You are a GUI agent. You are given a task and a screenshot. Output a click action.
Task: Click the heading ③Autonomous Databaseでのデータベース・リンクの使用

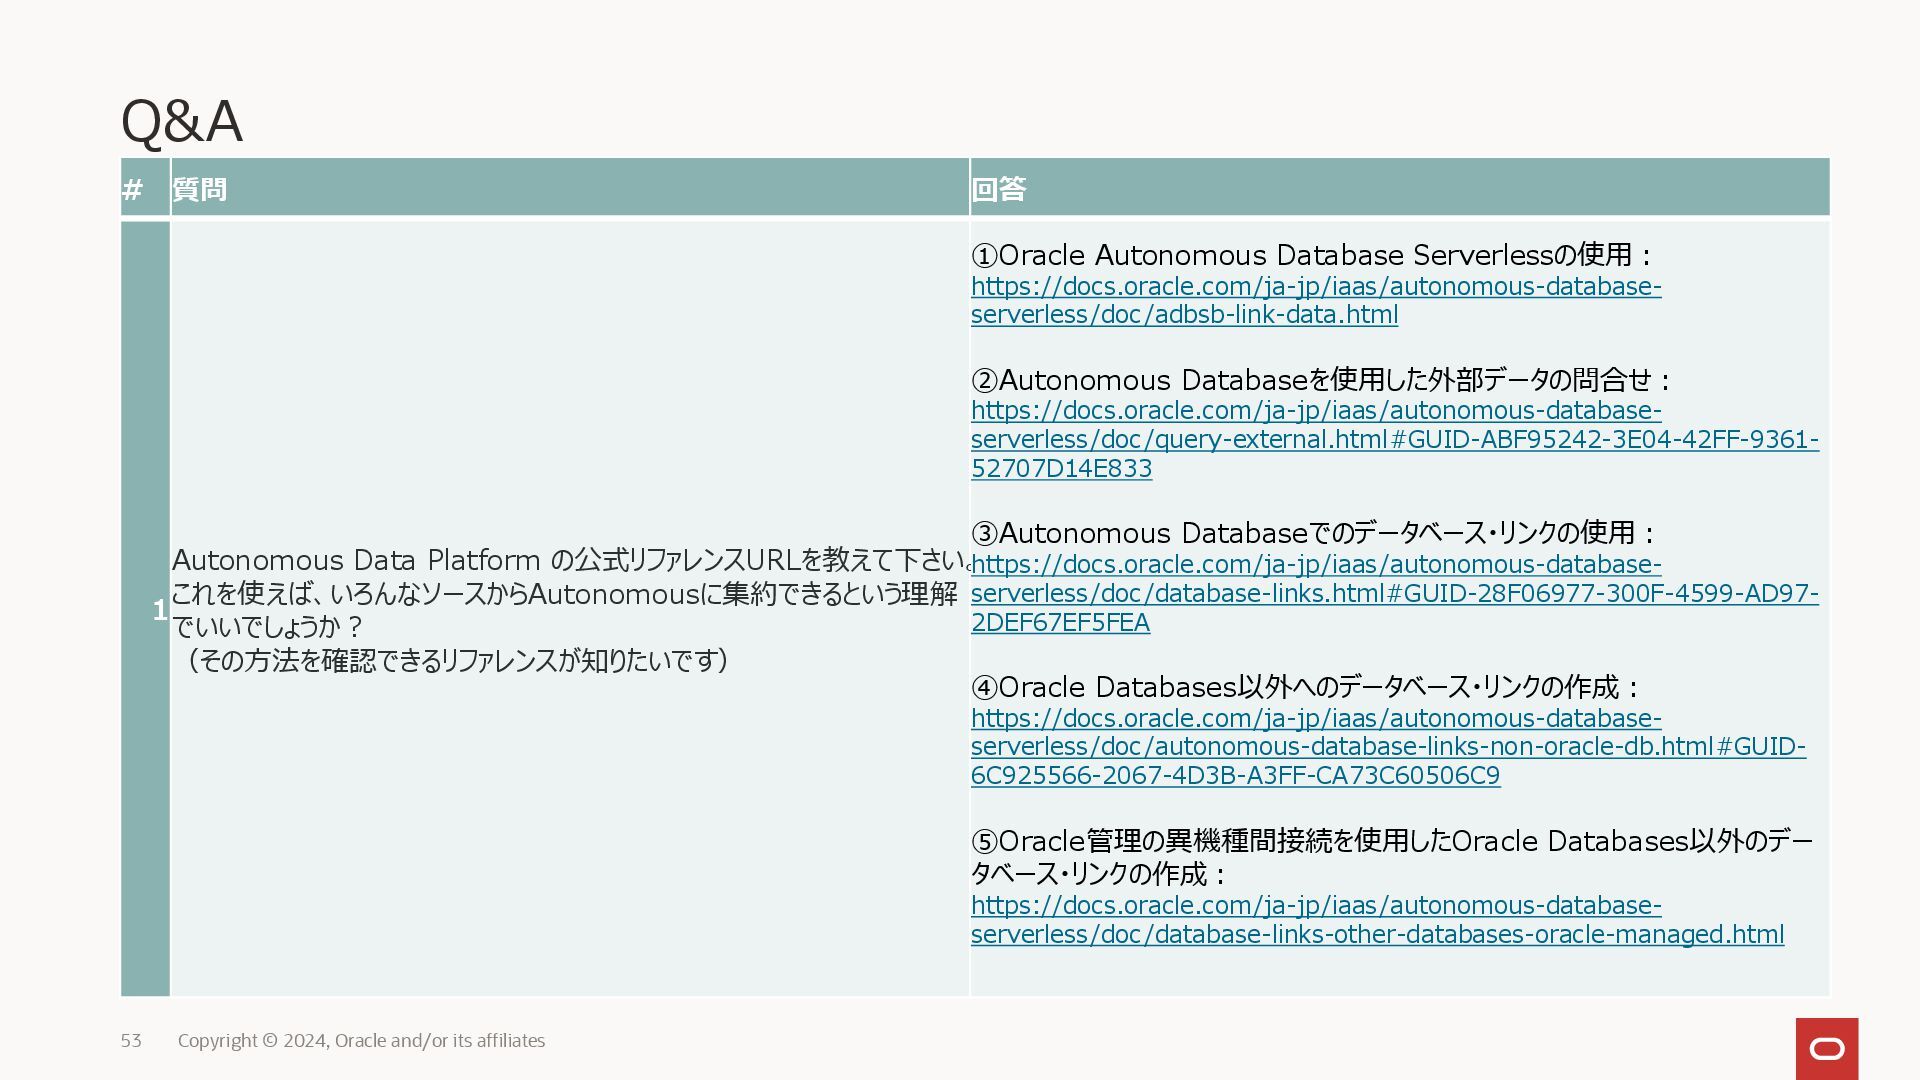pyautogui.click(x=1314, y=533)
